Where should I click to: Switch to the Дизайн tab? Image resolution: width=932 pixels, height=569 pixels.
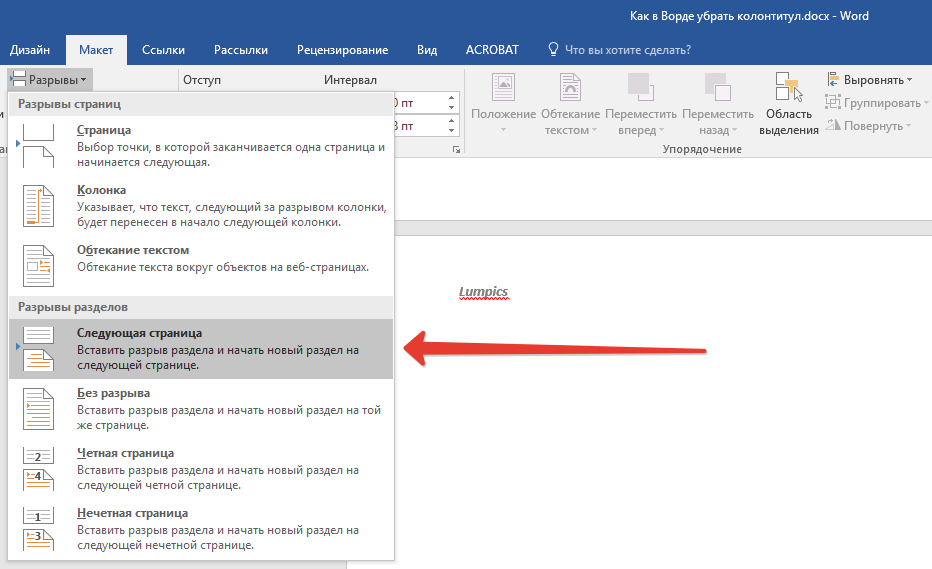[30, 49]
